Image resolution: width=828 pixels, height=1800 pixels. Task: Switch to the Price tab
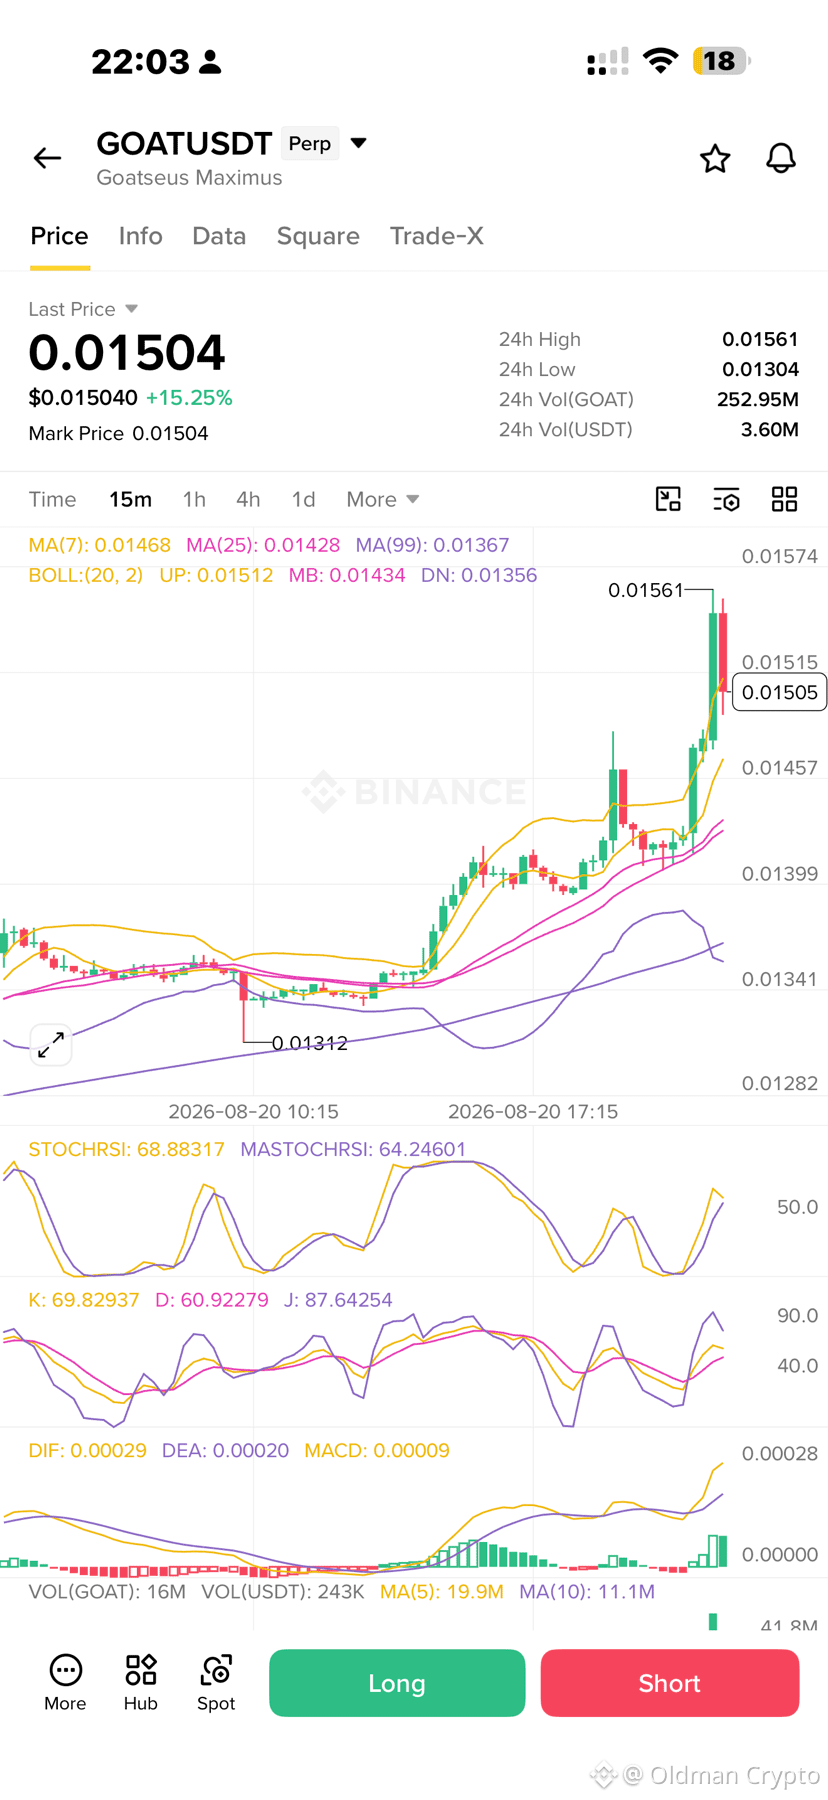pyautogui.click(x=60, y=236)
